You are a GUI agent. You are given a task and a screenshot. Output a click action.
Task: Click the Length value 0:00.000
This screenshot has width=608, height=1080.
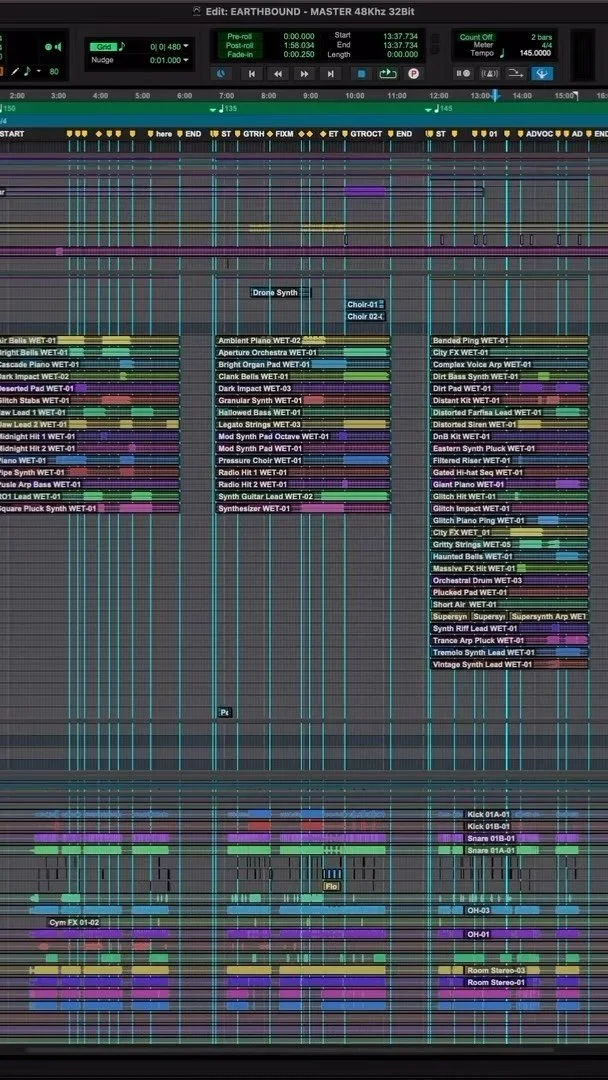[401, 54]
